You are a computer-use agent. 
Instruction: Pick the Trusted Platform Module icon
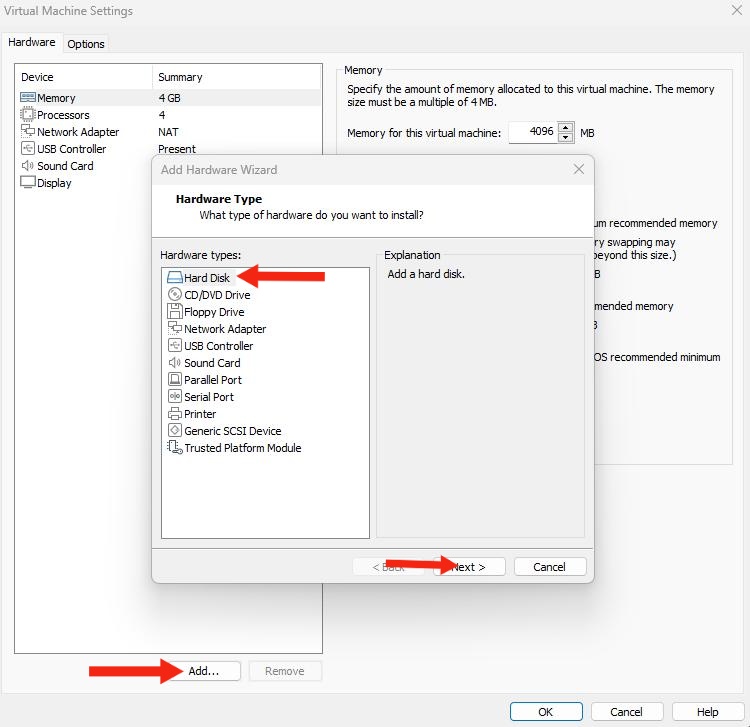coord(175,448)
